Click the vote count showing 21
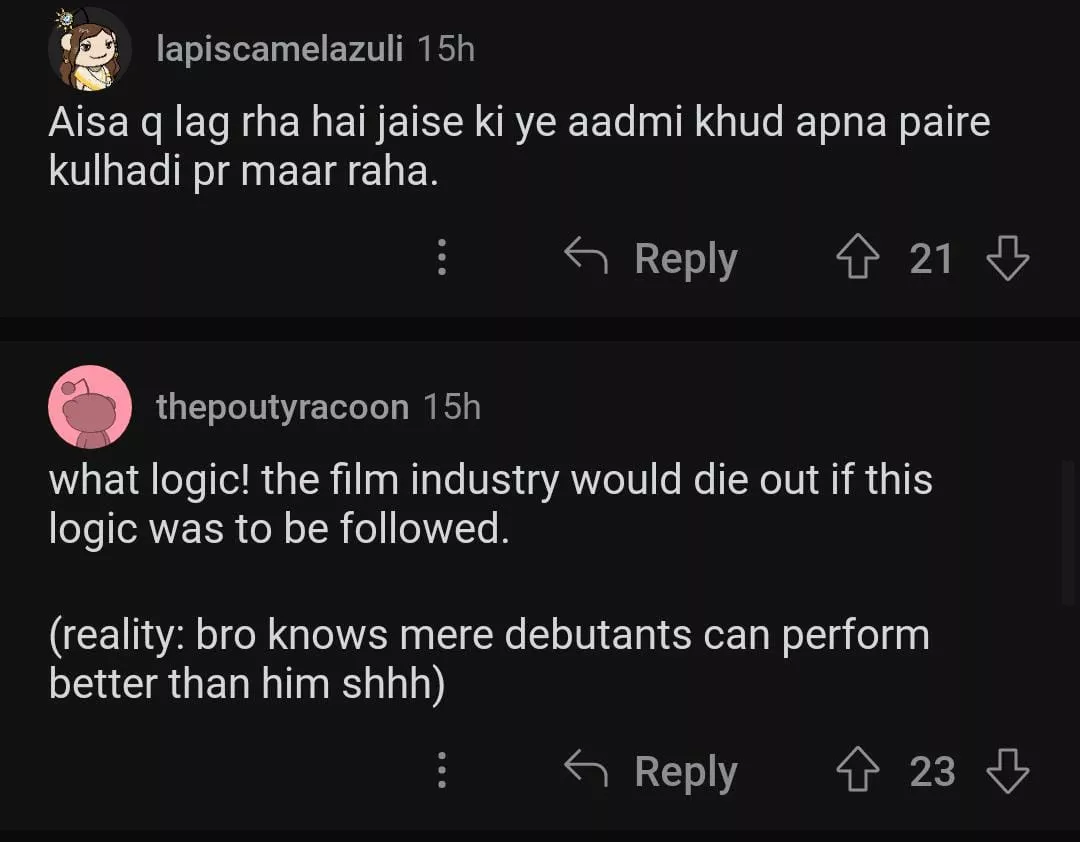 pos(931,259)
